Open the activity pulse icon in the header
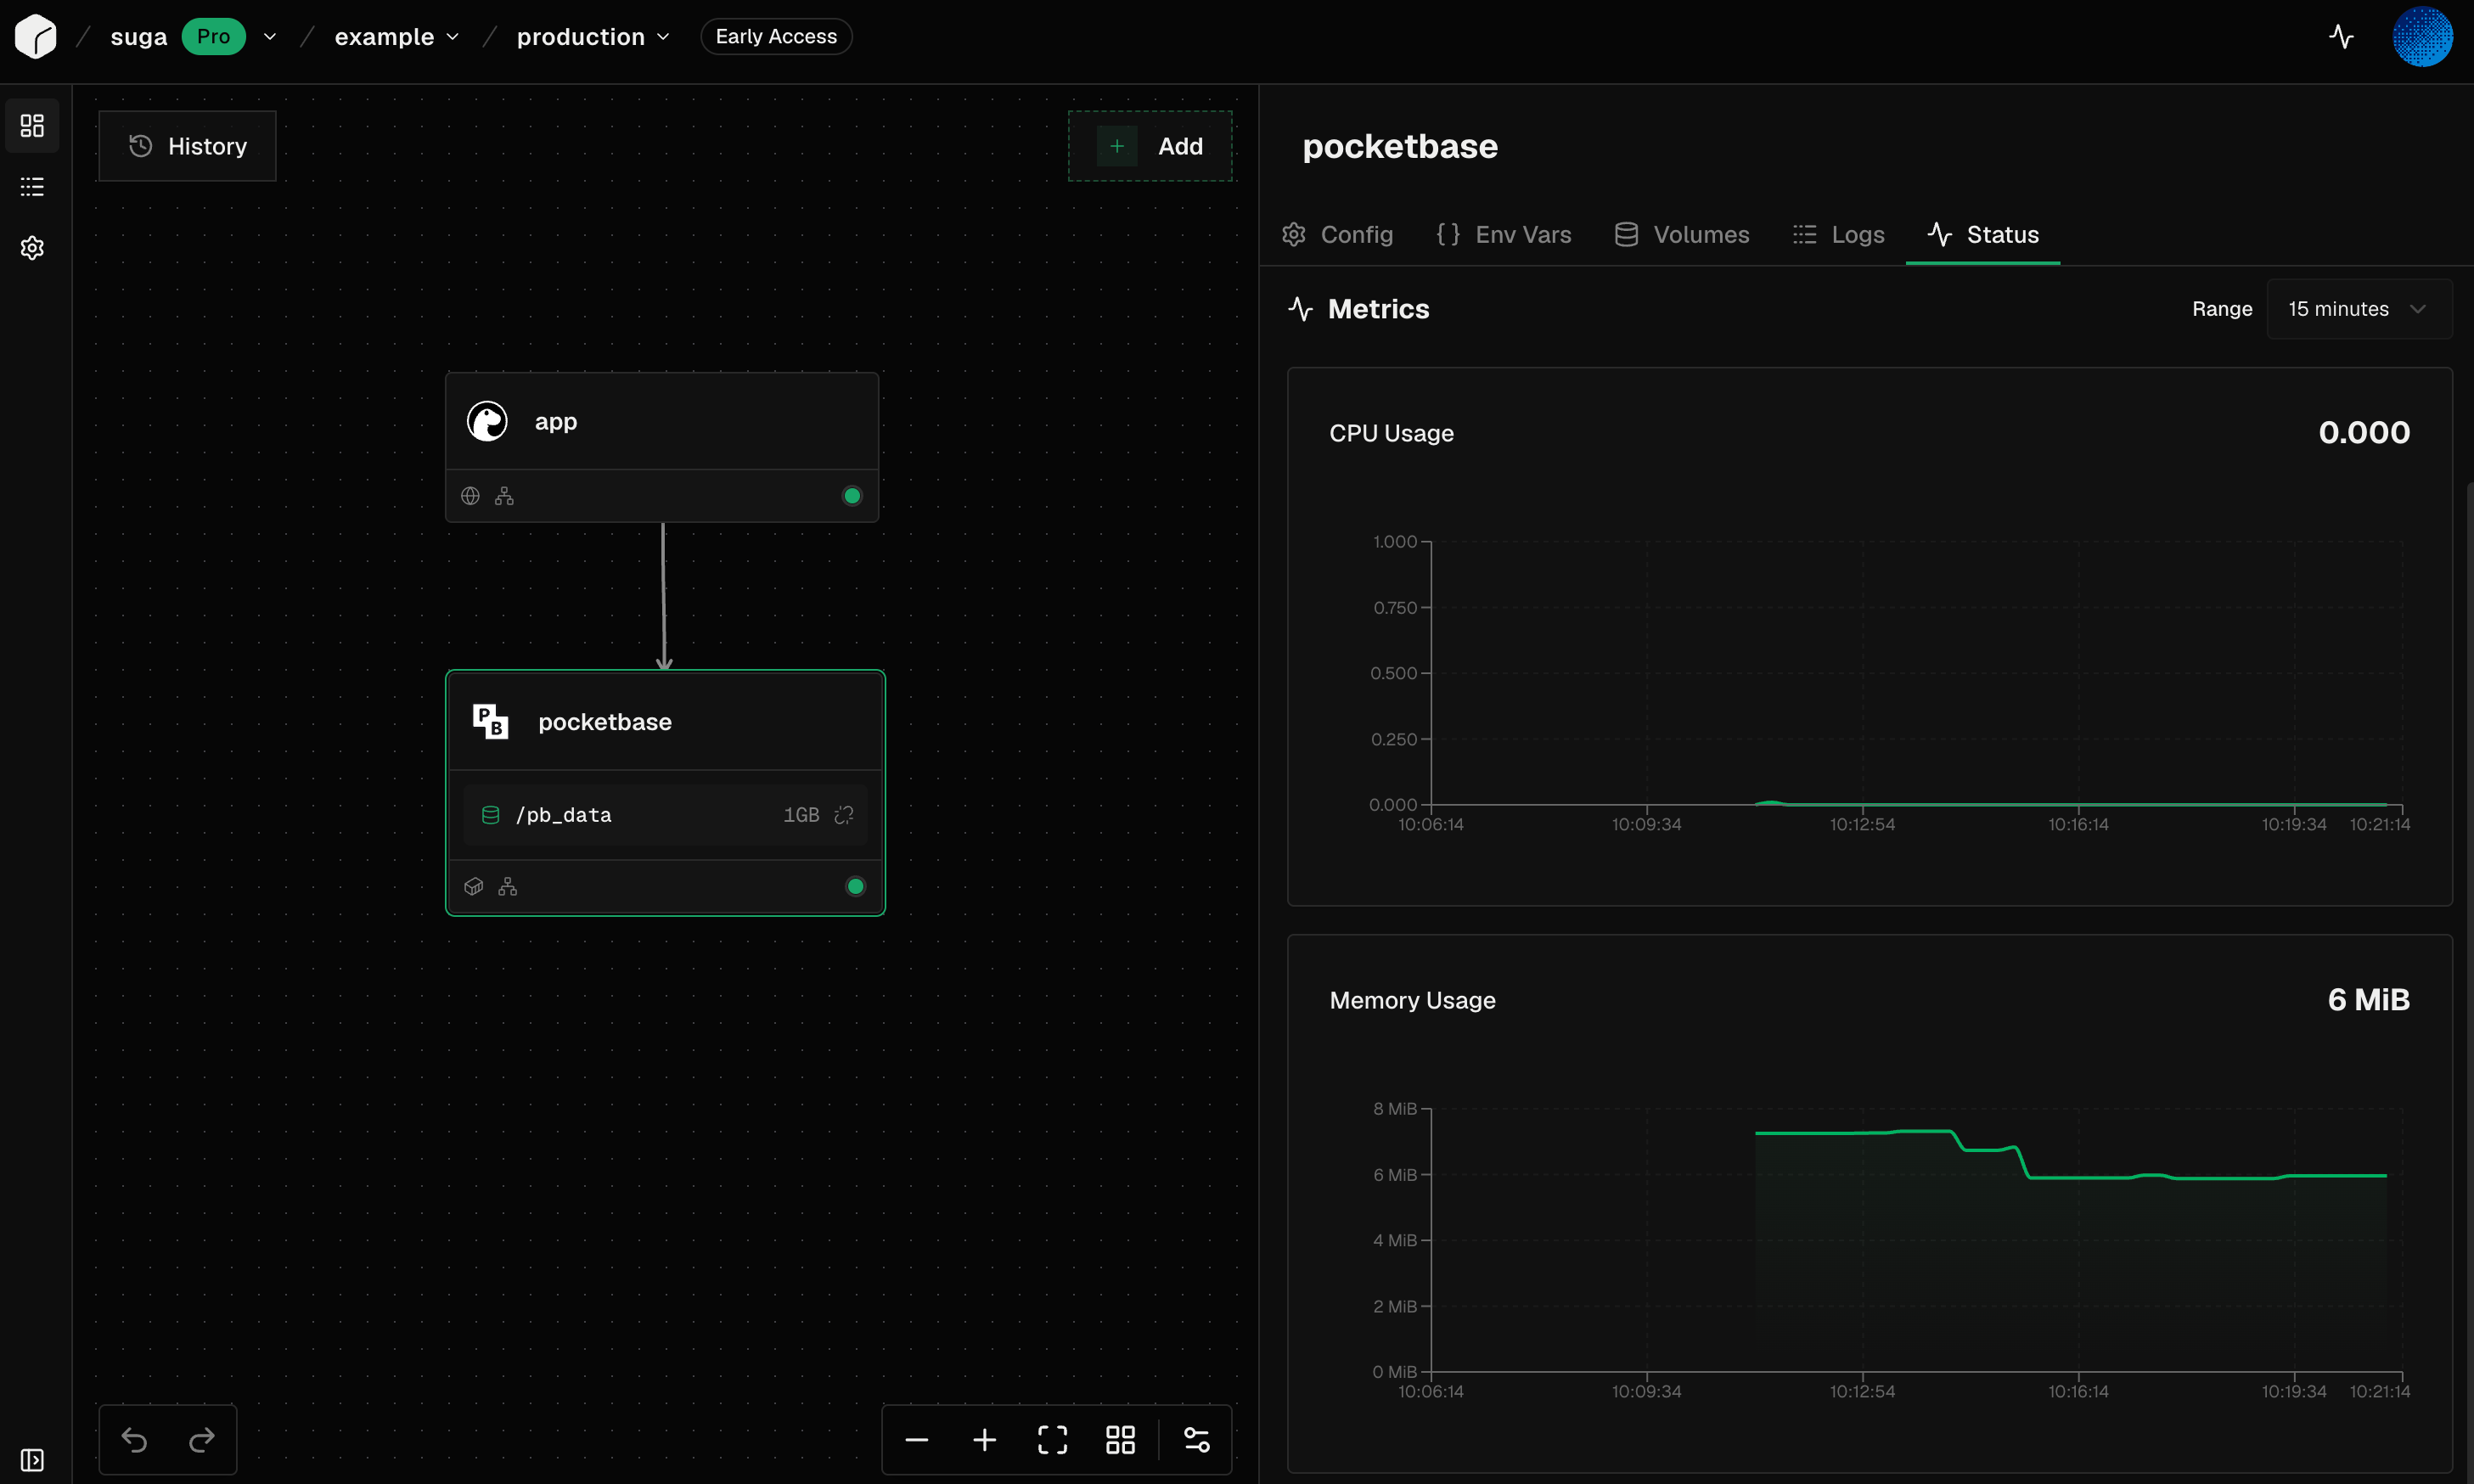This screenshot has width=2474, height=1484. 2341,37
